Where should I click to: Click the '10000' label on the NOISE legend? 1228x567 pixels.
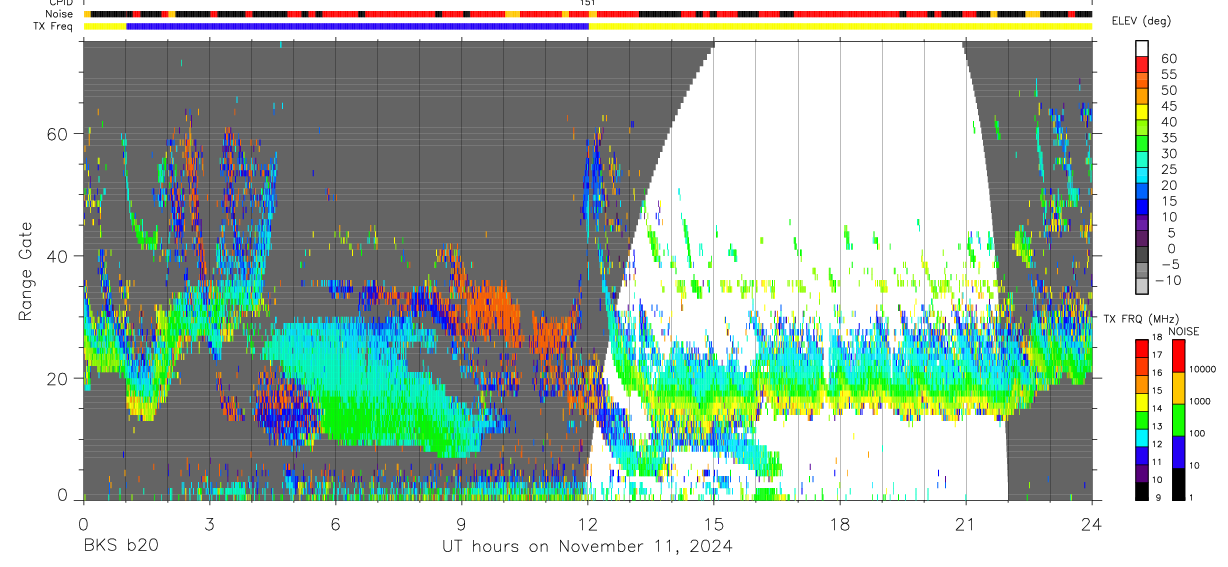pos(1201,369)
